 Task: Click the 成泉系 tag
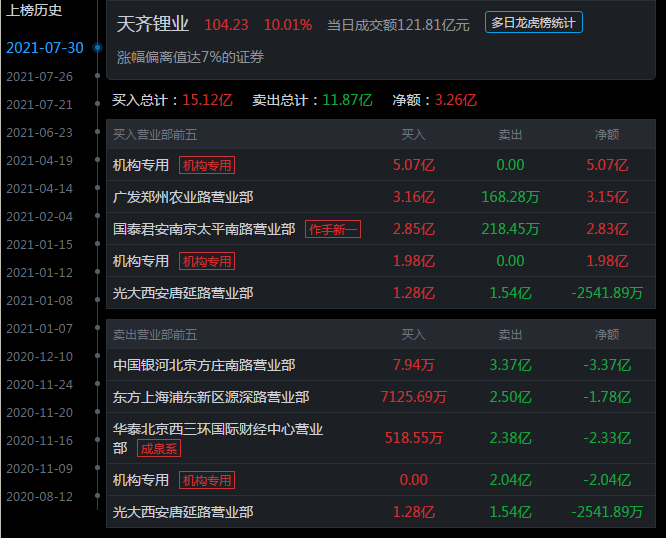click(x=159, y=448)
